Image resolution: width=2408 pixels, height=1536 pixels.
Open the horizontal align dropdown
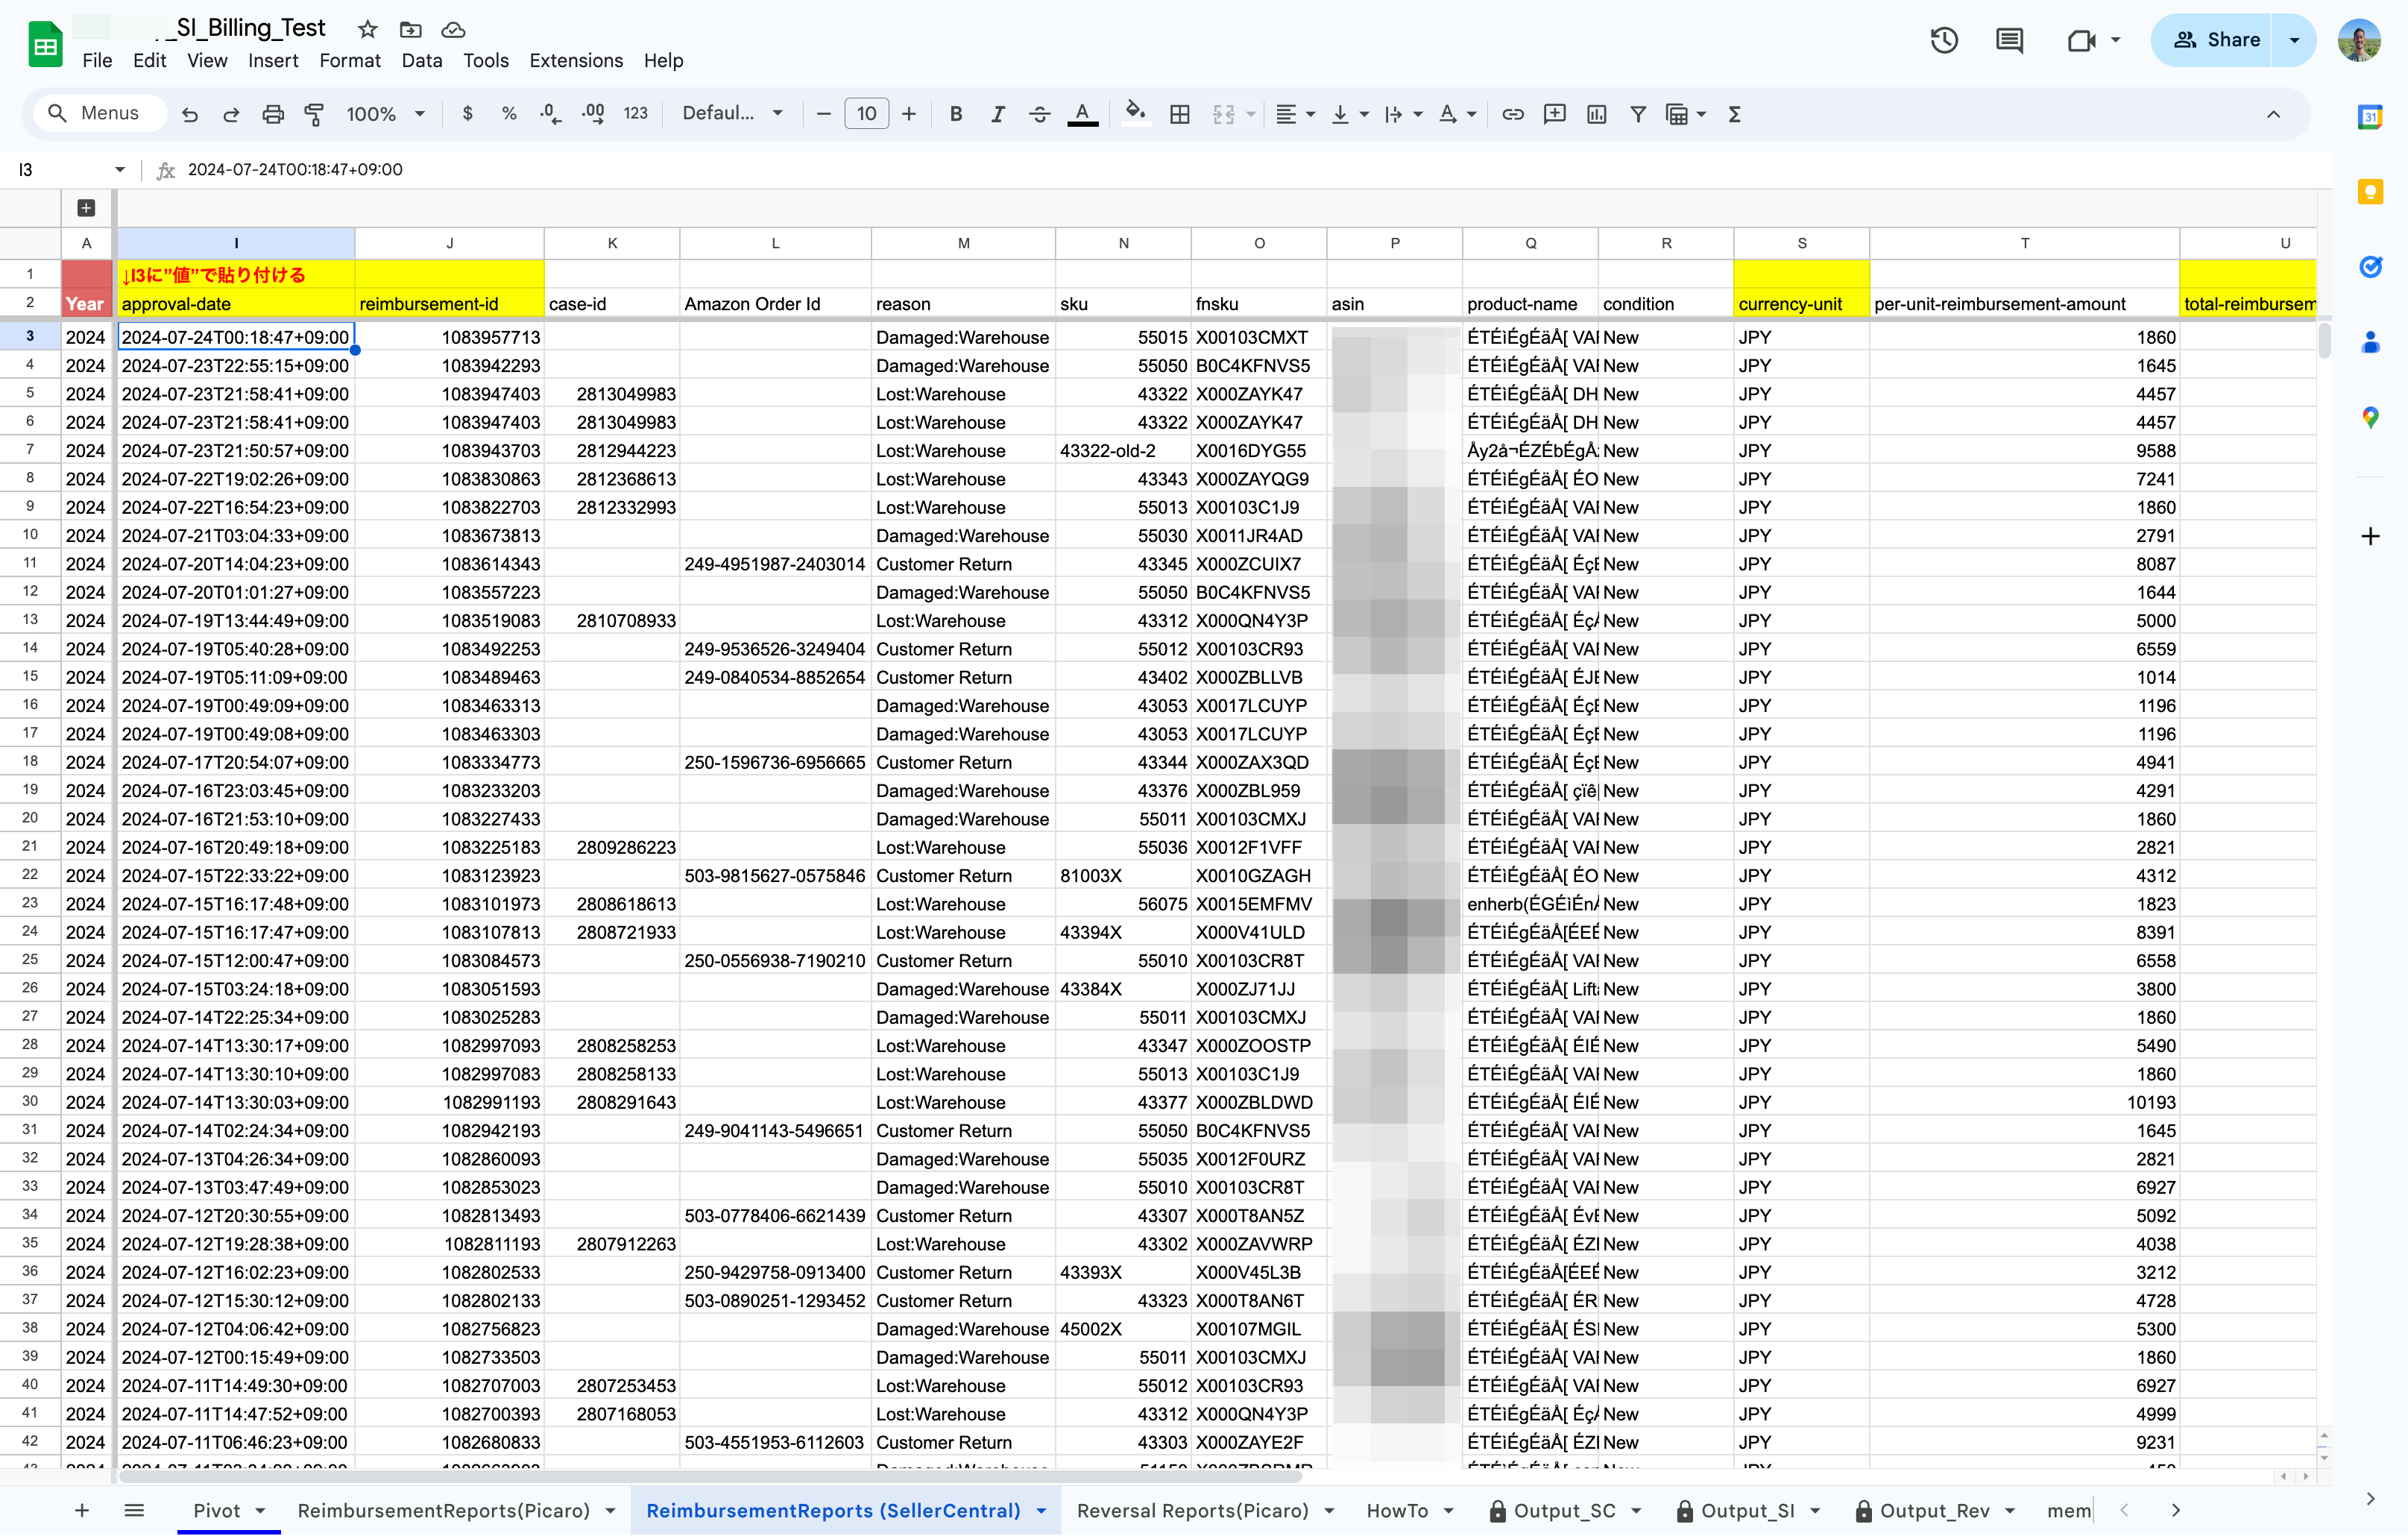tap(1296, 114)
